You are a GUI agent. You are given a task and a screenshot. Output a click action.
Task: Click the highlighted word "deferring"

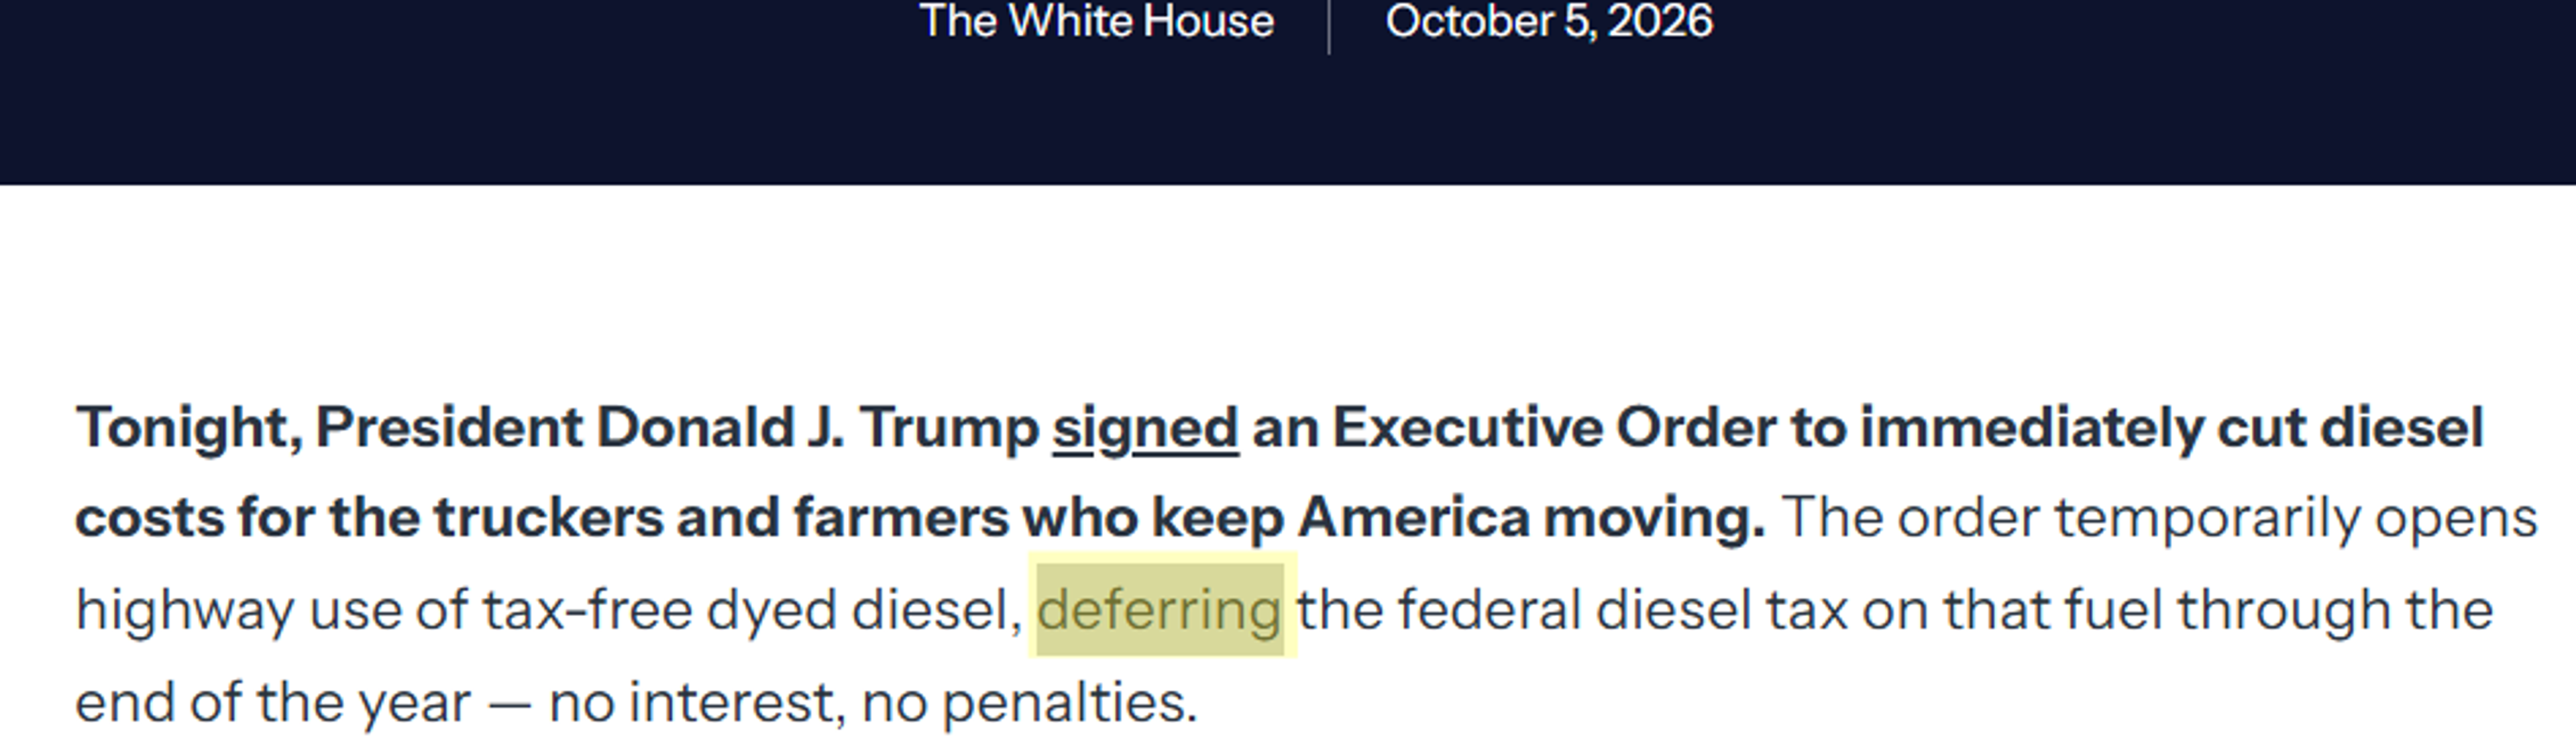click(x=1160, y=610)
